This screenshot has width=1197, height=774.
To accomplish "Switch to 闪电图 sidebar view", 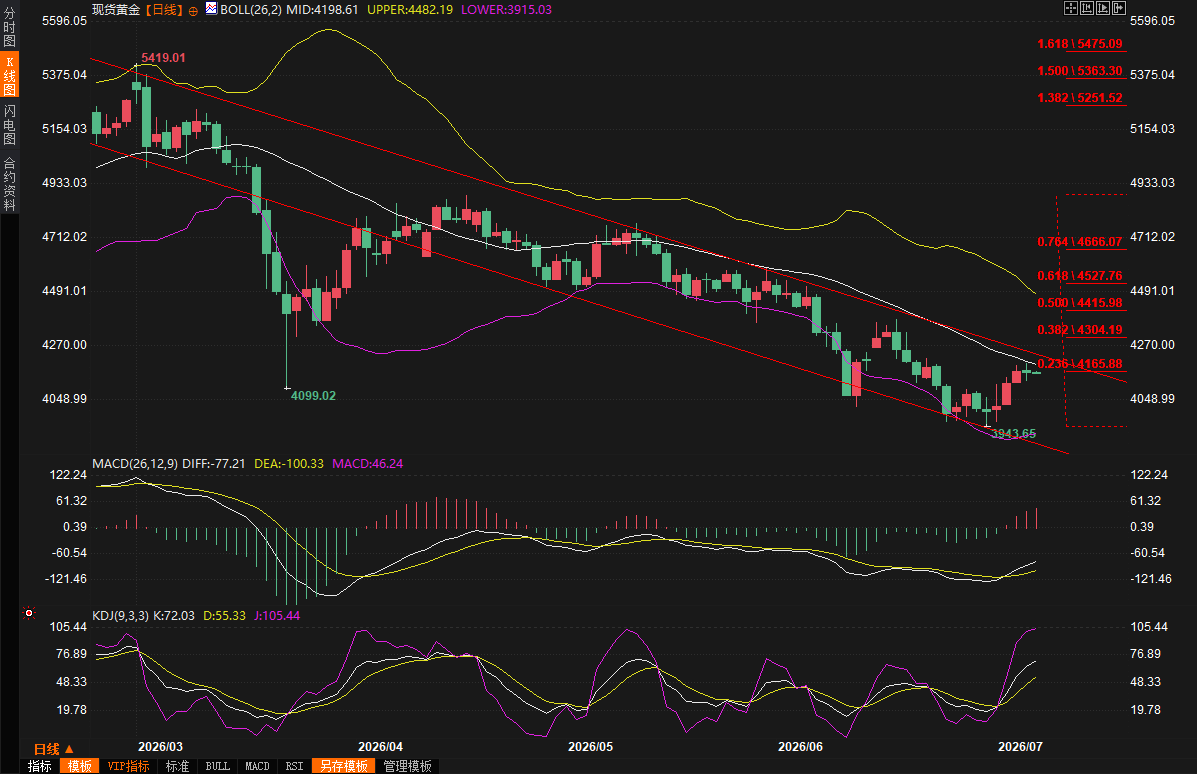I will tap(9, 124).
